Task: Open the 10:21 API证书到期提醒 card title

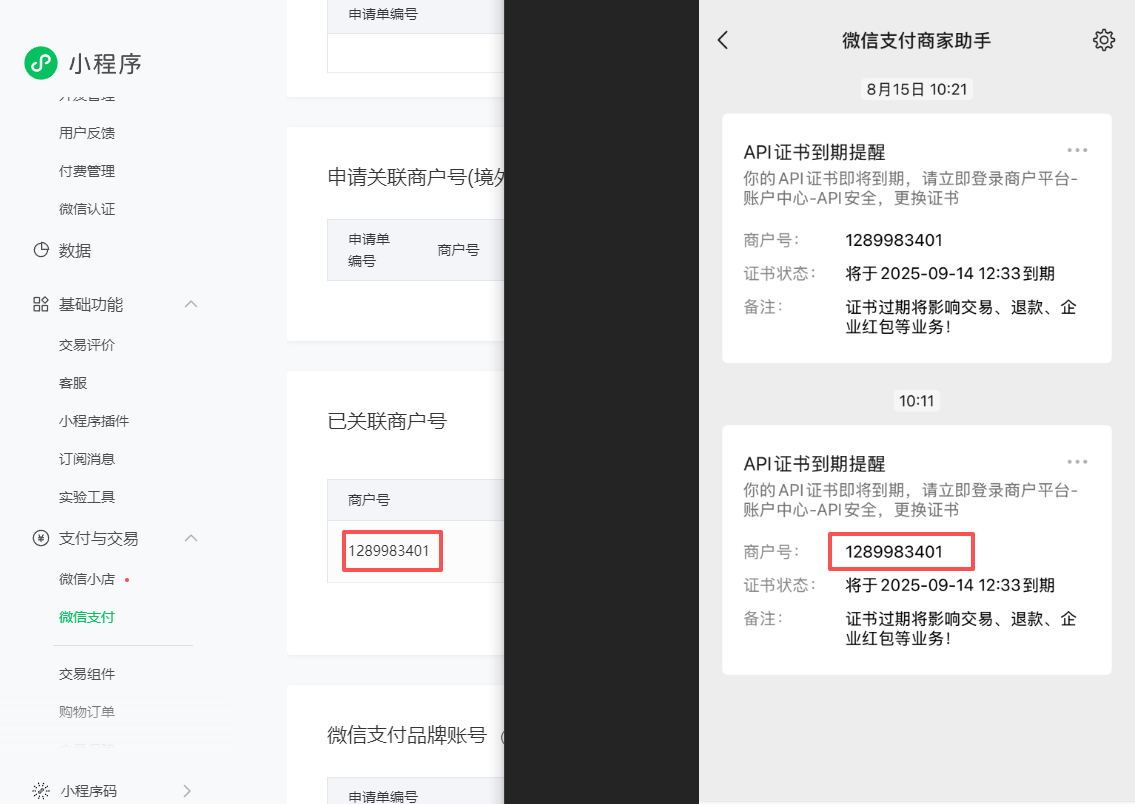Action: point(814,152)
